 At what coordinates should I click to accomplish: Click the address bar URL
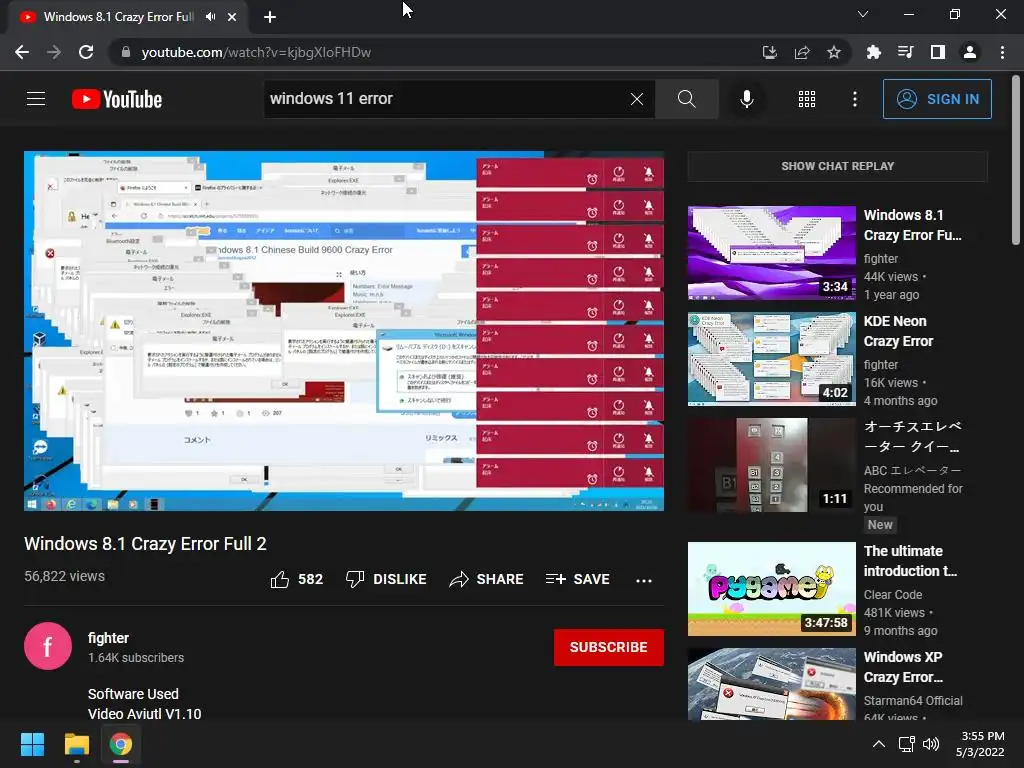256,52
